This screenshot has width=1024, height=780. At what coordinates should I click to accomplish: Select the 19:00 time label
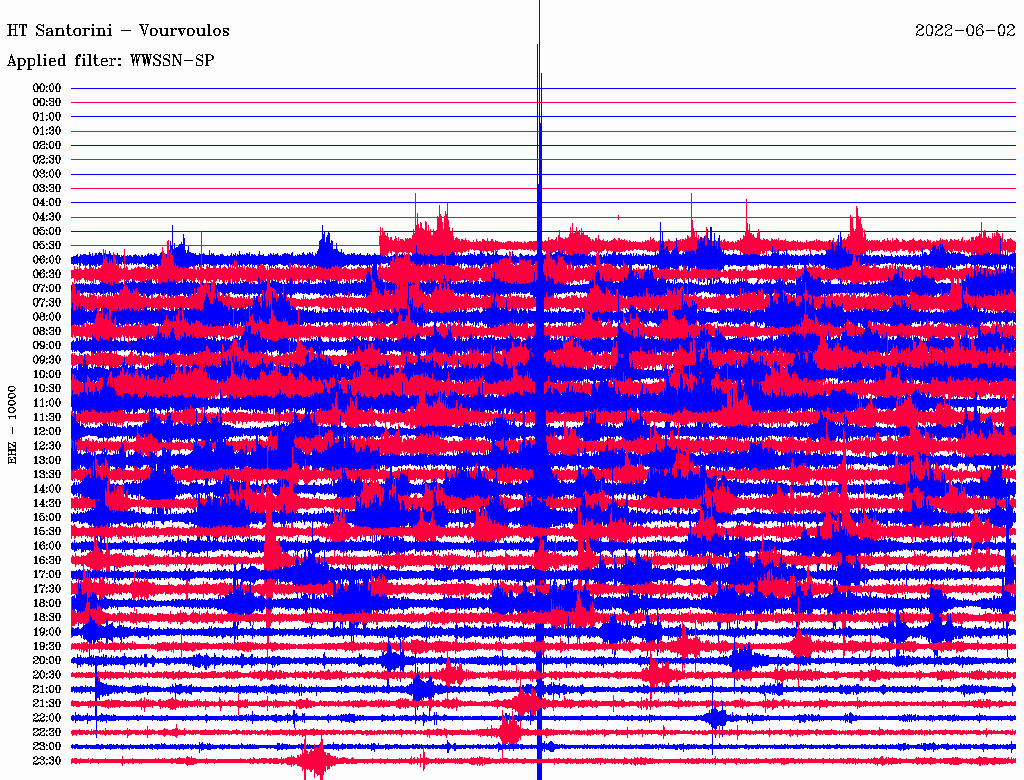pyautogui.click(x=47, y=632)
